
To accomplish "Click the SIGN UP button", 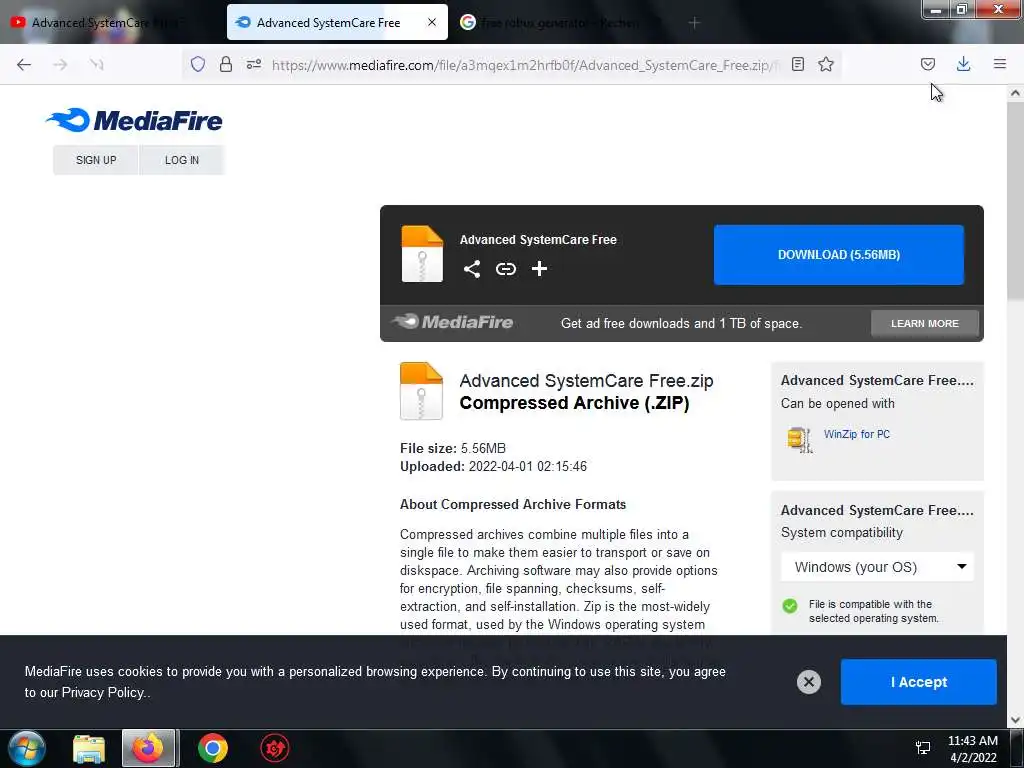I will pos(96,160).
